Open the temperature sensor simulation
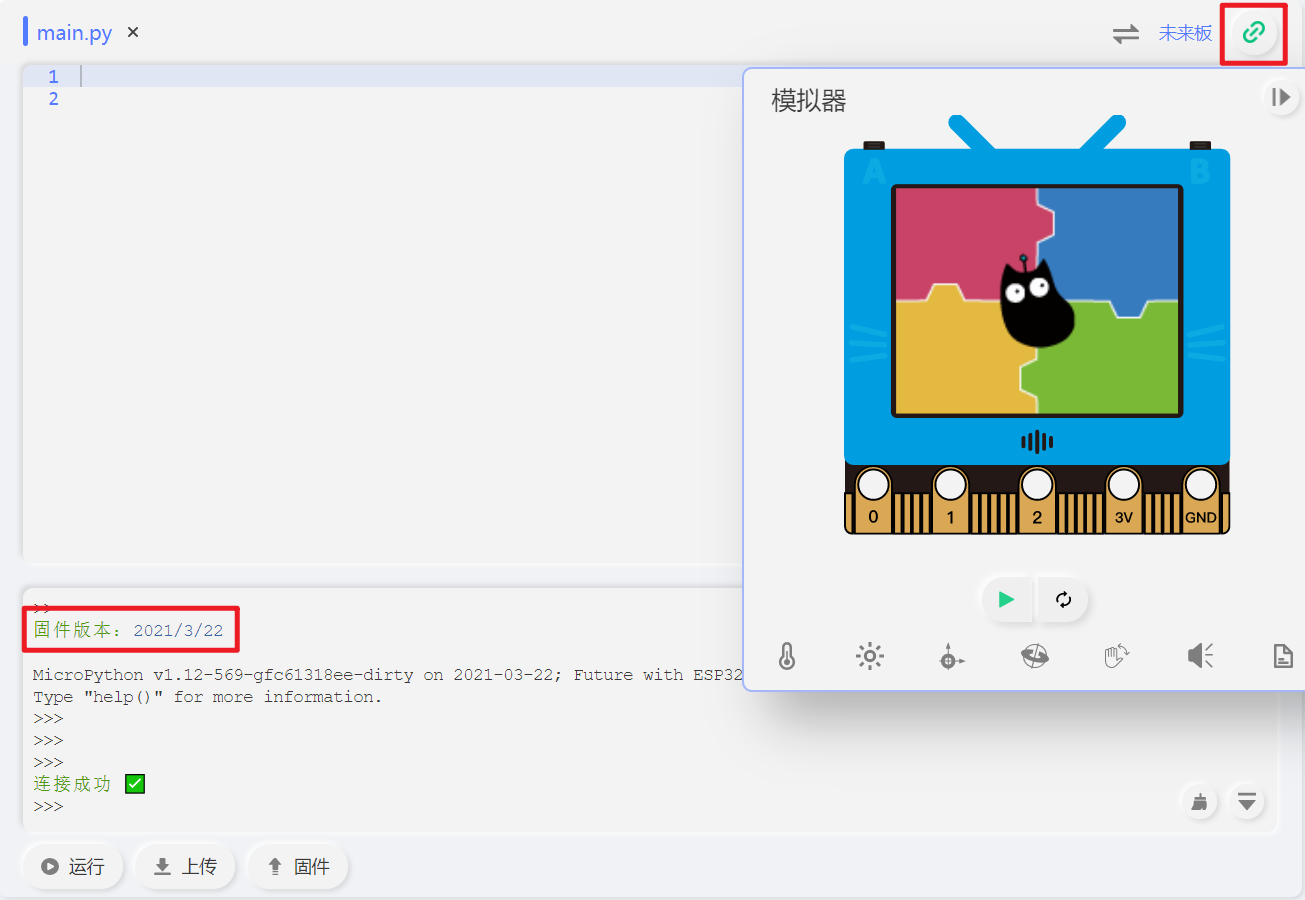 coord(787,656)
